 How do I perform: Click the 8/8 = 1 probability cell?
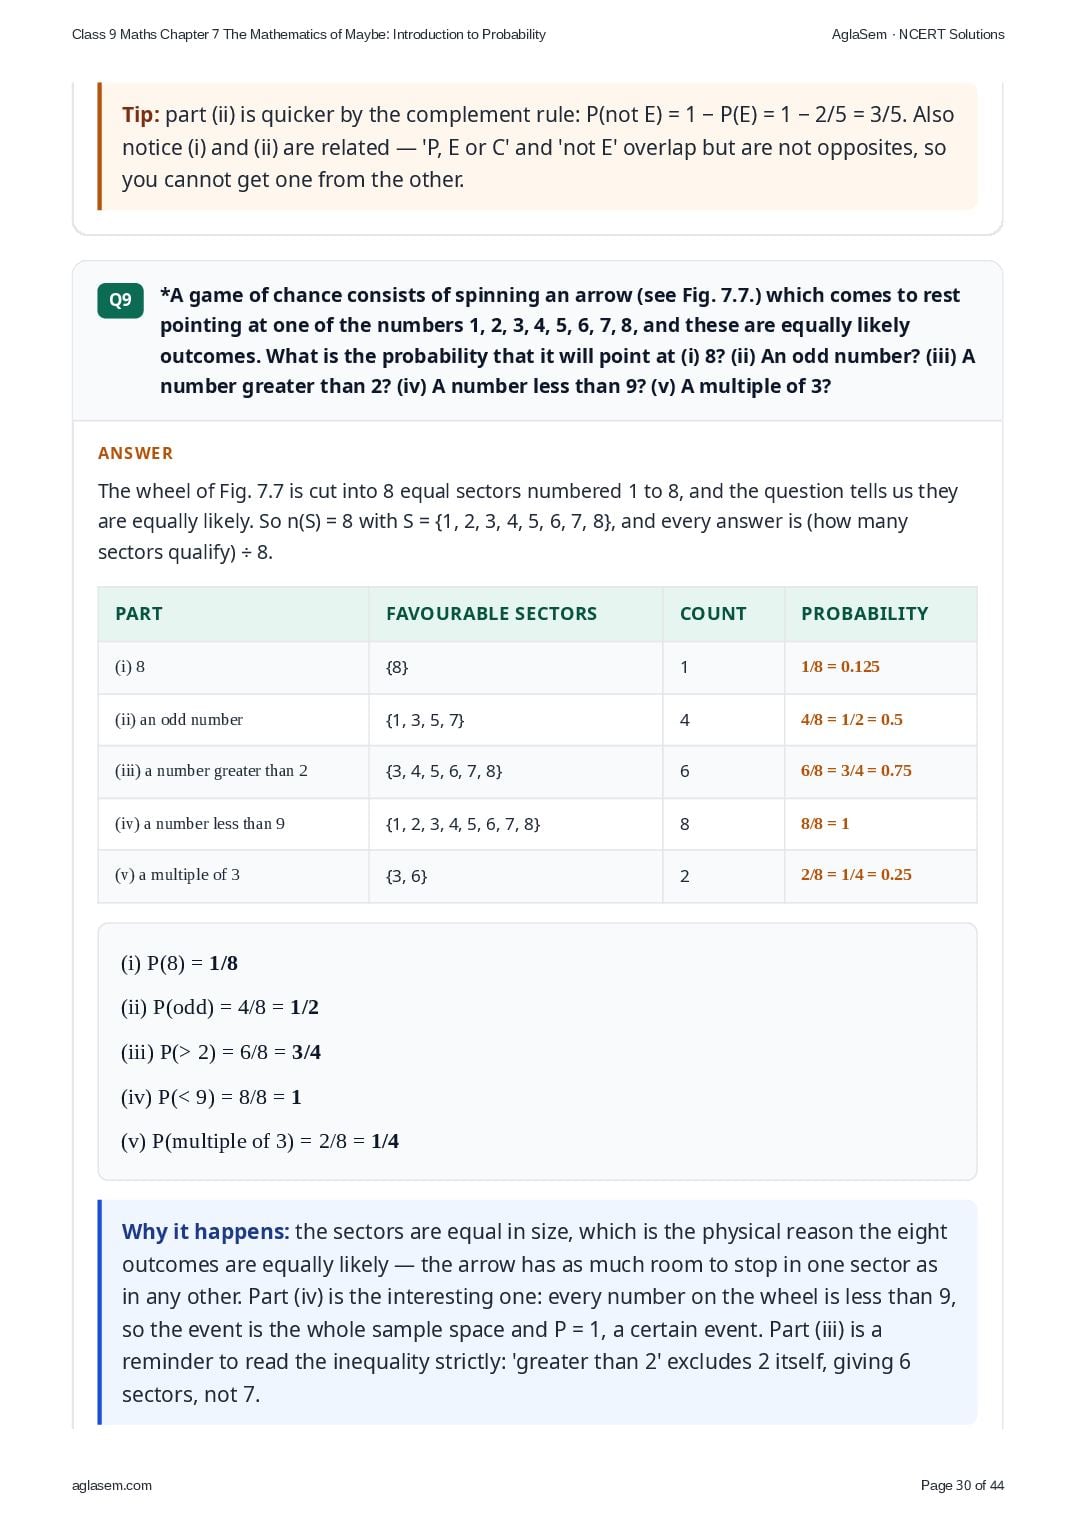coord(825,824)
